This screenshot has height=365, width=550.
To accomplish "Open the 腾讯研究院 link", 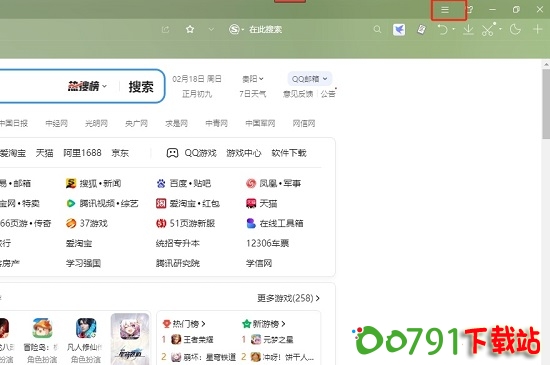I will click(x=178, y=263).
